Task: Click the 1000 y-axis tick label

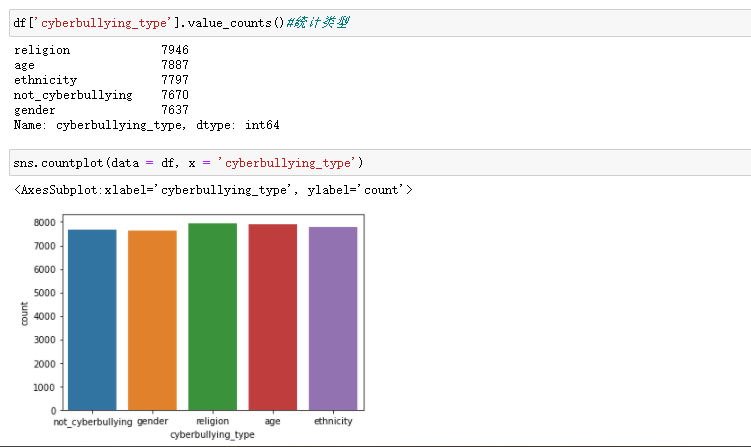Action: [45, 387]
